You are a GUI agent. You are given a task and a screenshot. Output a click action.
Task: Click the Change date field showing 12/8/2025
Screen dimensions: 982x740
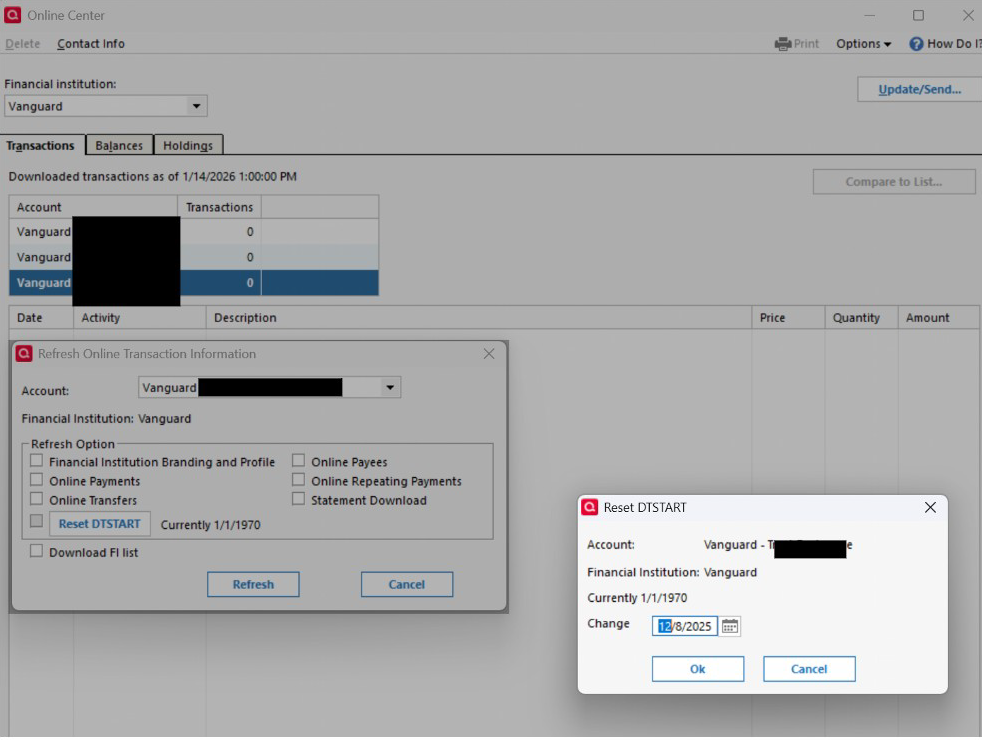[x=685, y=626]
